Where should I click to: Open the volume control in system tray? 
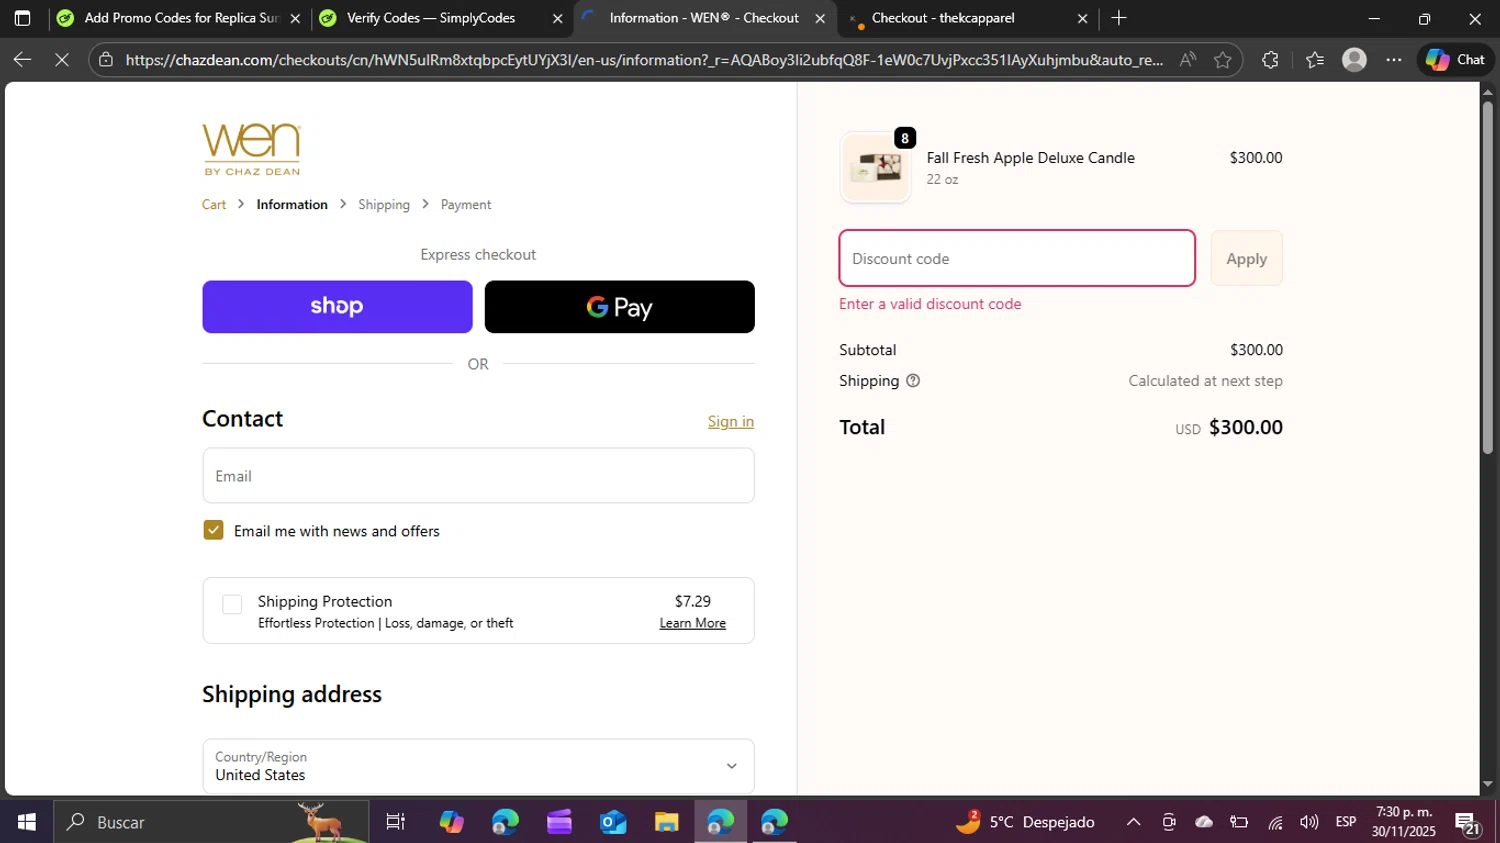pyautogui.click(x=1309, y=822)
